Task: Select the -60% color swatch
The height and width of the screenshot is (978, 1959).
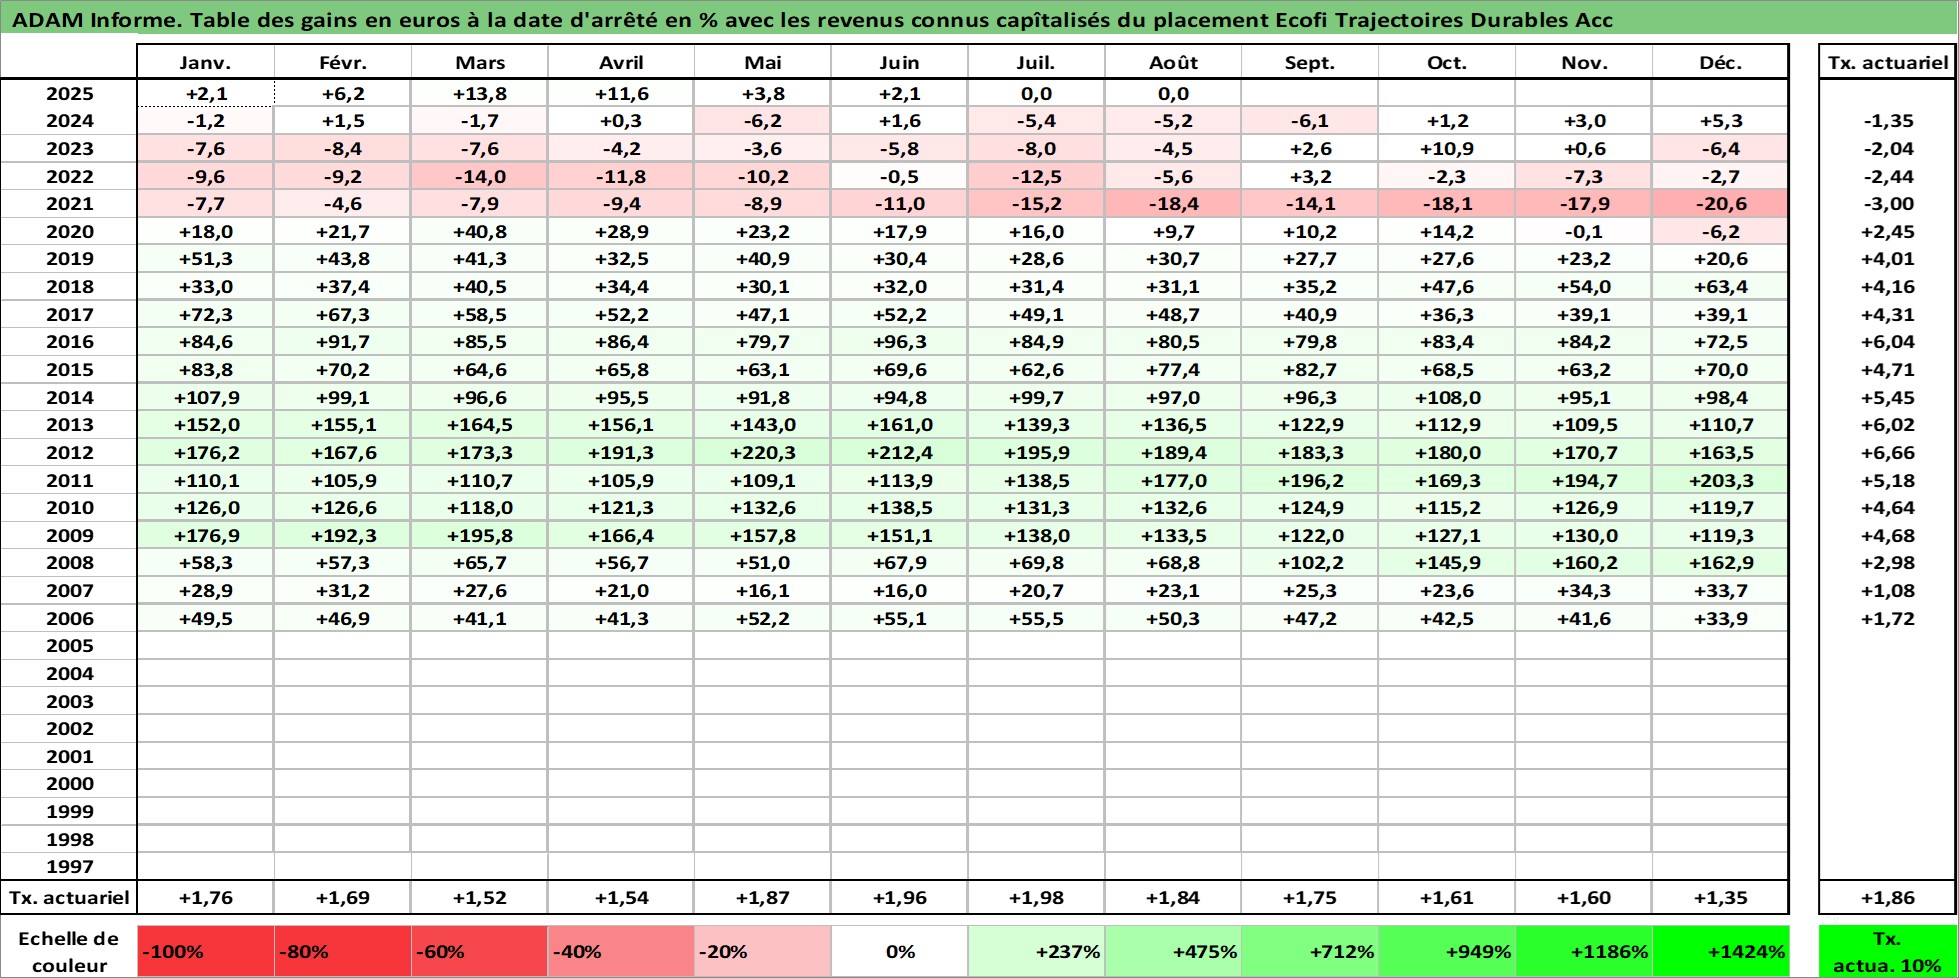Action: point(480,951)
